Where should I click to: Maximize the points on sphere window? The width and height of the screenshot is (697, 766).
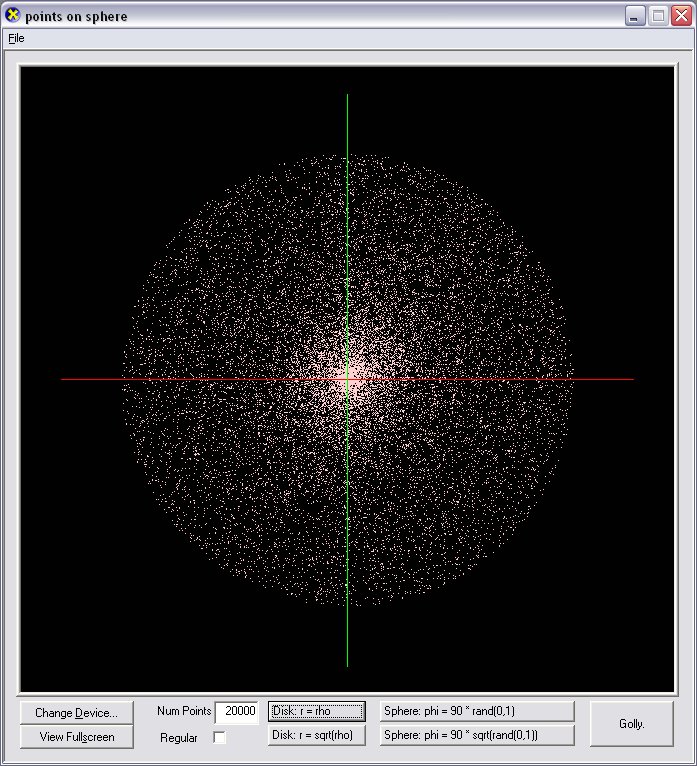tap(658, 16)
